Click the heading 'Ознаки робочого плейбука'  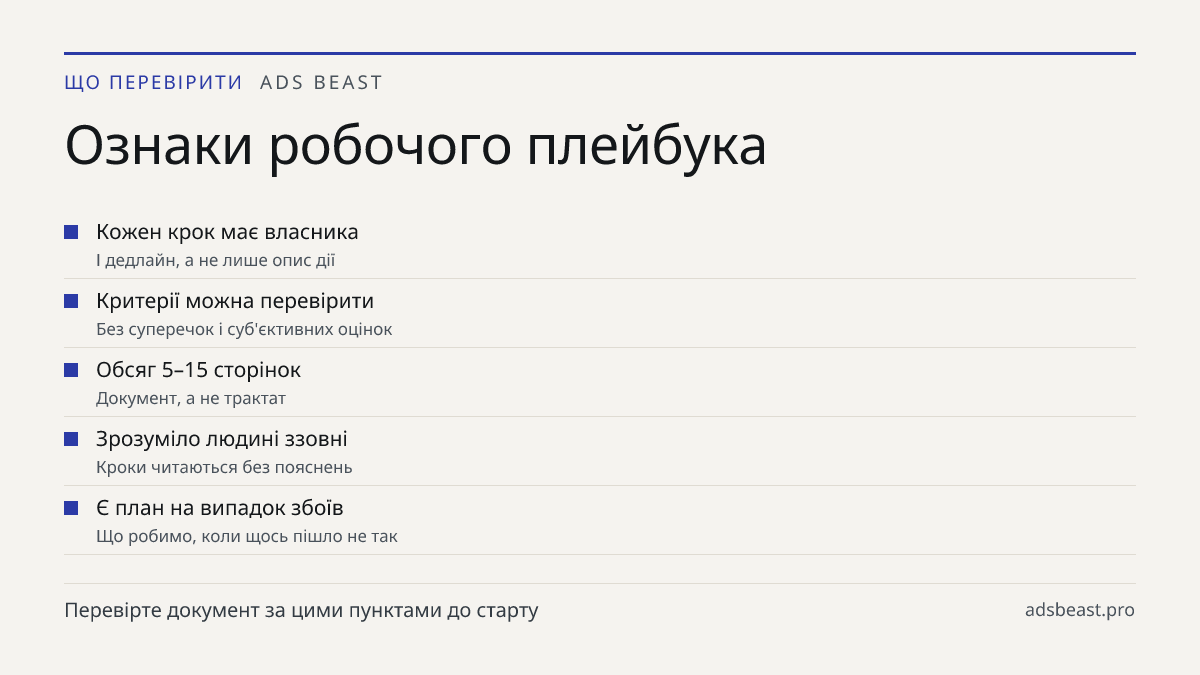[x=416, y=148]
